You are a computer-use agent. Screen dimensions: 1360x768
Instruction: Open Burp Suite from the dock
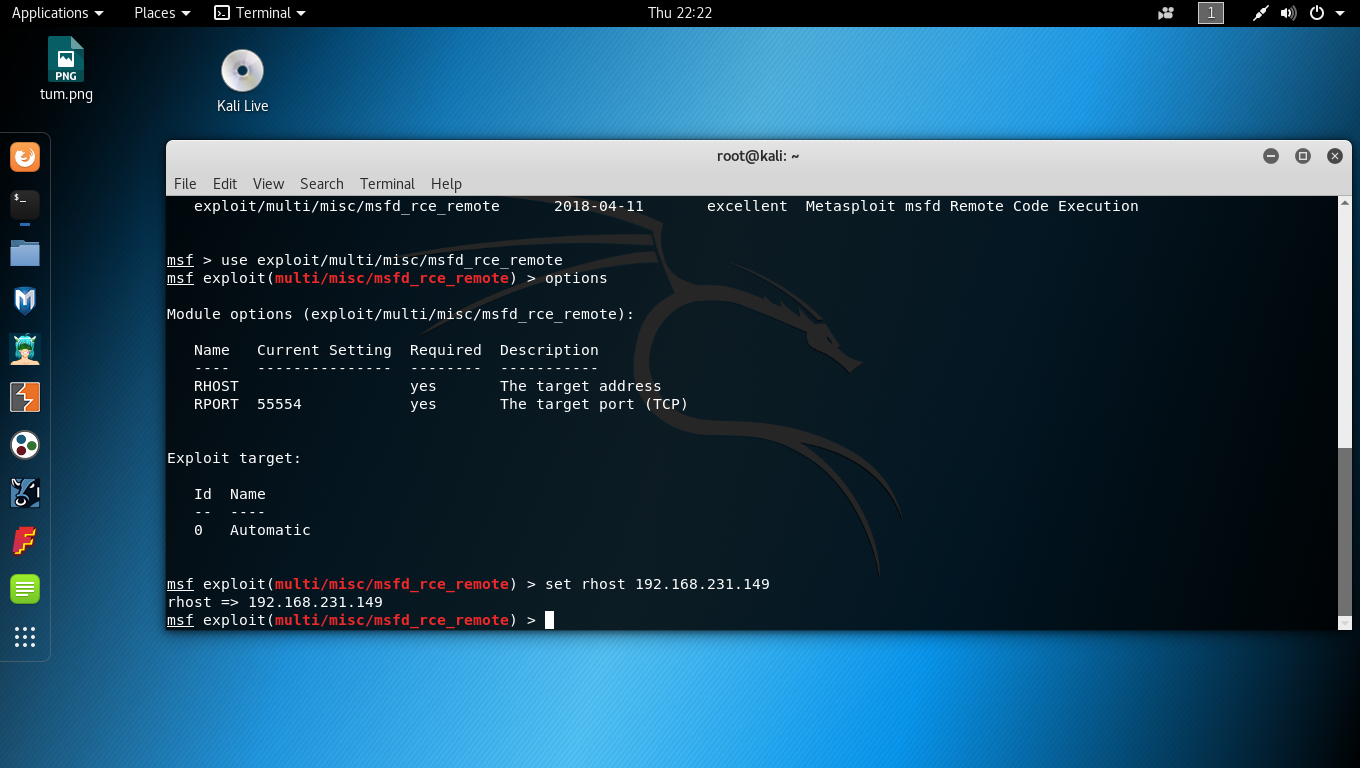click(25, 397)
